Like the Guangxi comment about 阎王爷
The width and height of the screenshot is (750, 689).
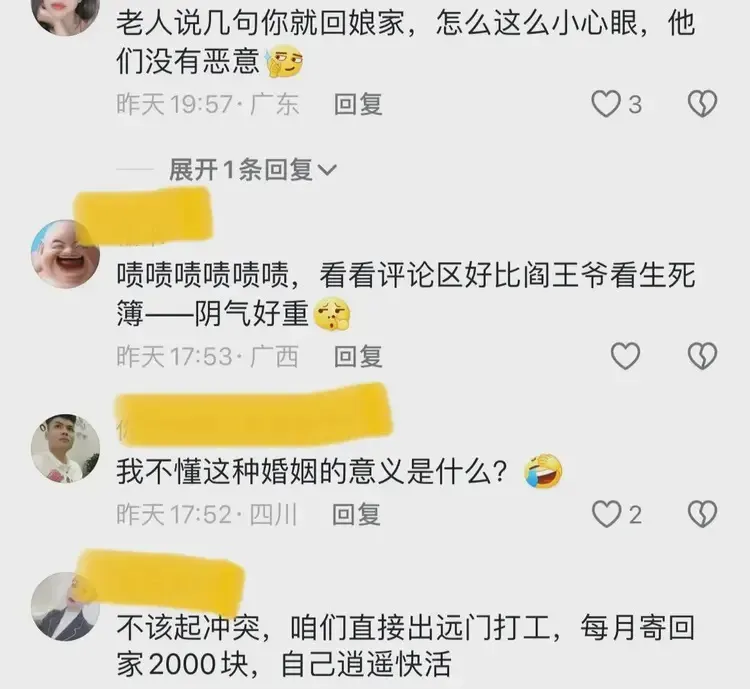[626, 356]
